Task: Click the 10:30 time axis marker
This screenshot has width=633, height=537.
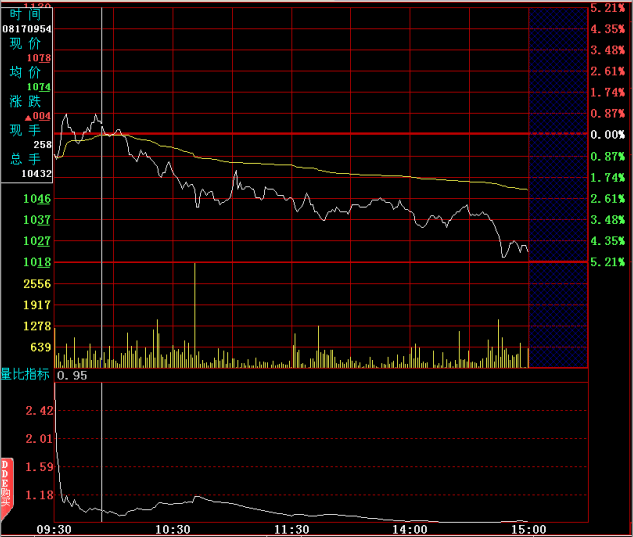Action: (174, 528)
